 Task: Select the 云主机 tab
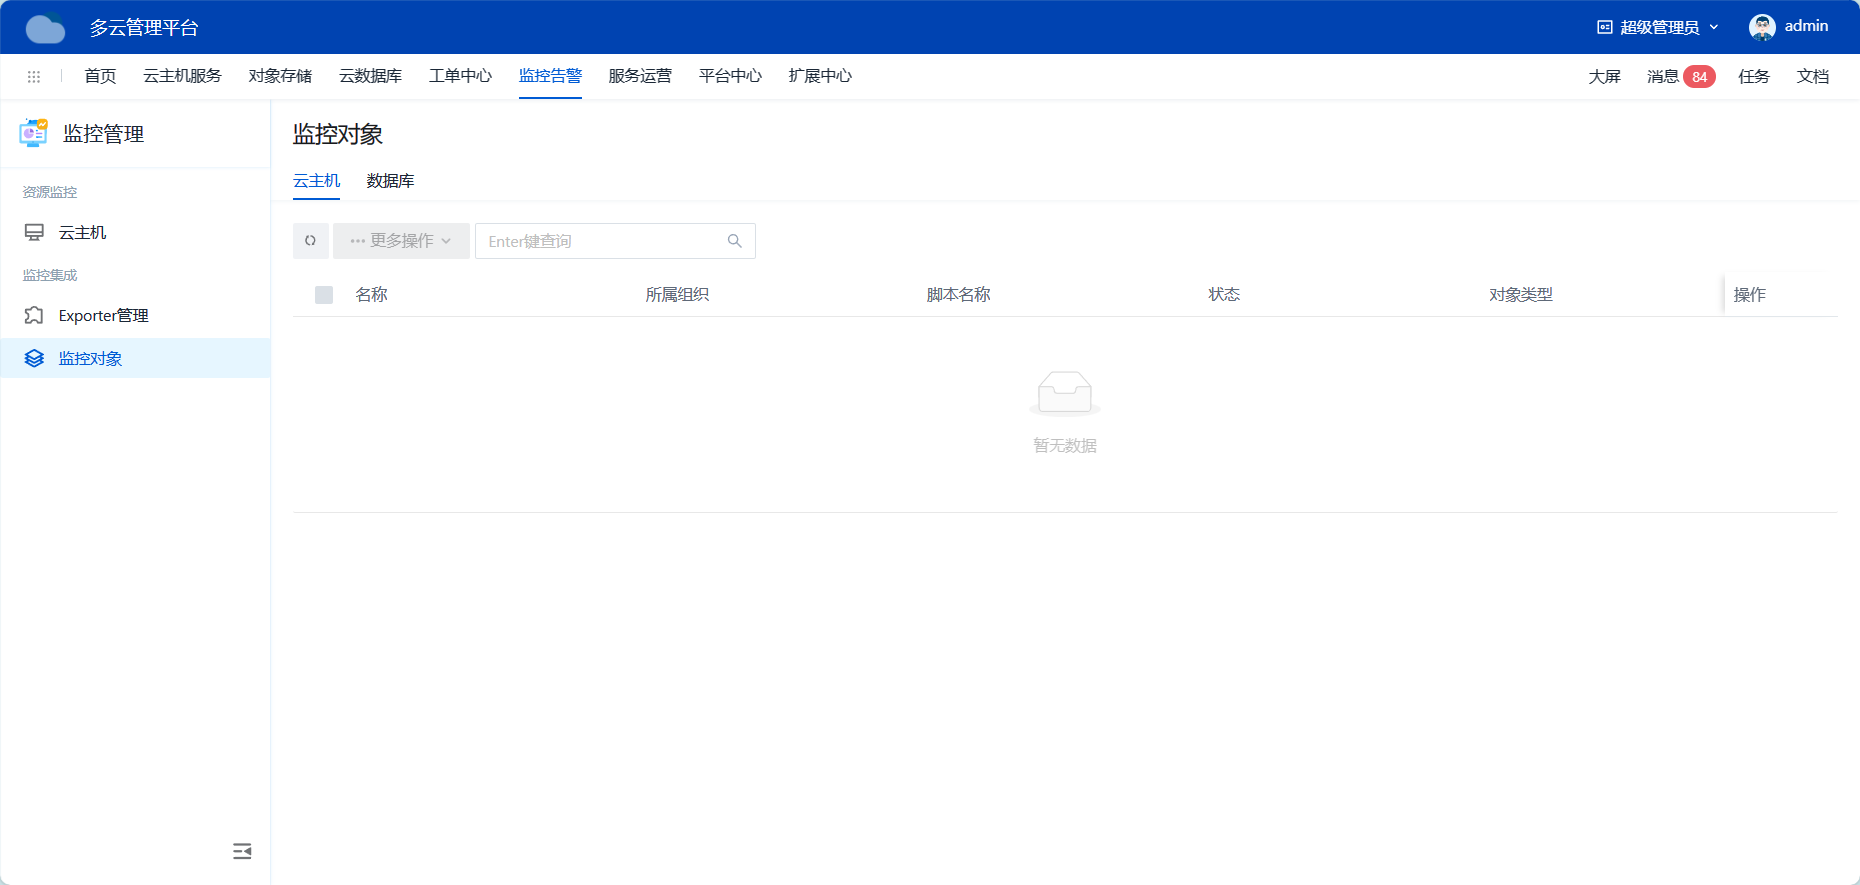(x=316, y=181)
